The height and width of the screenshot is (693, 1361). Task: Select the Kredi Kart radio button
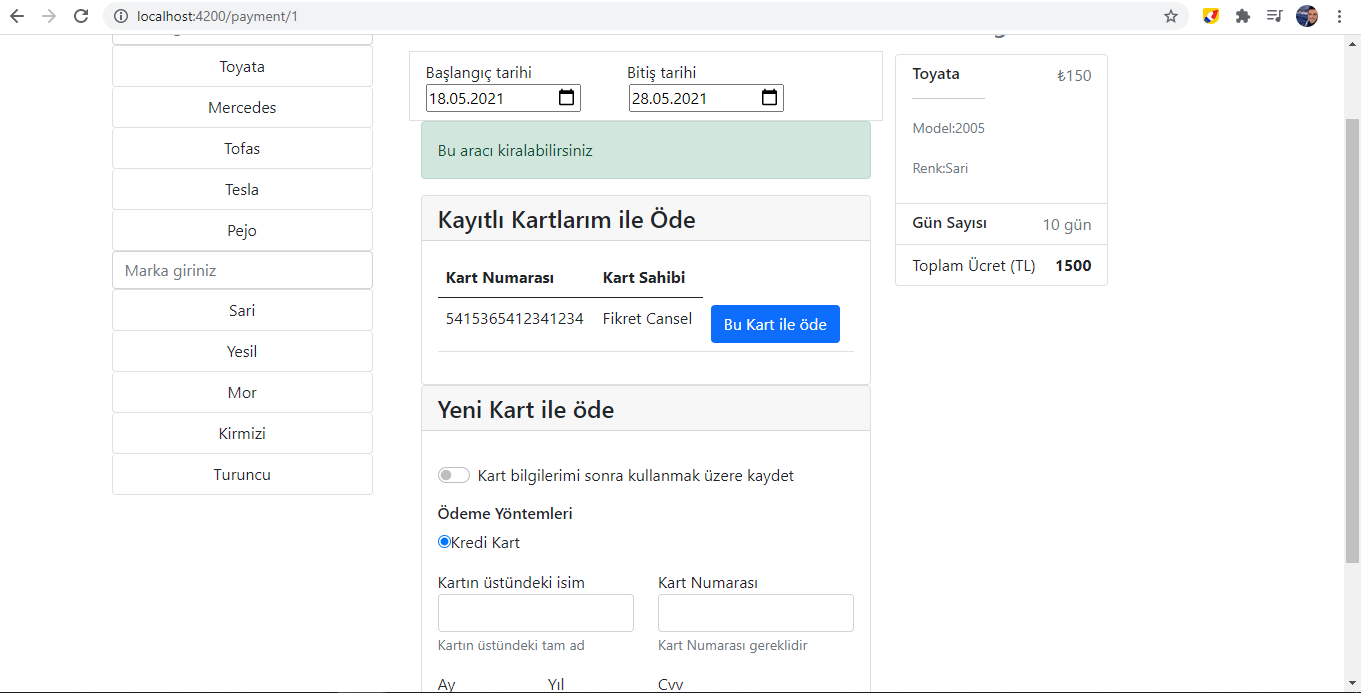click(443, 541)
